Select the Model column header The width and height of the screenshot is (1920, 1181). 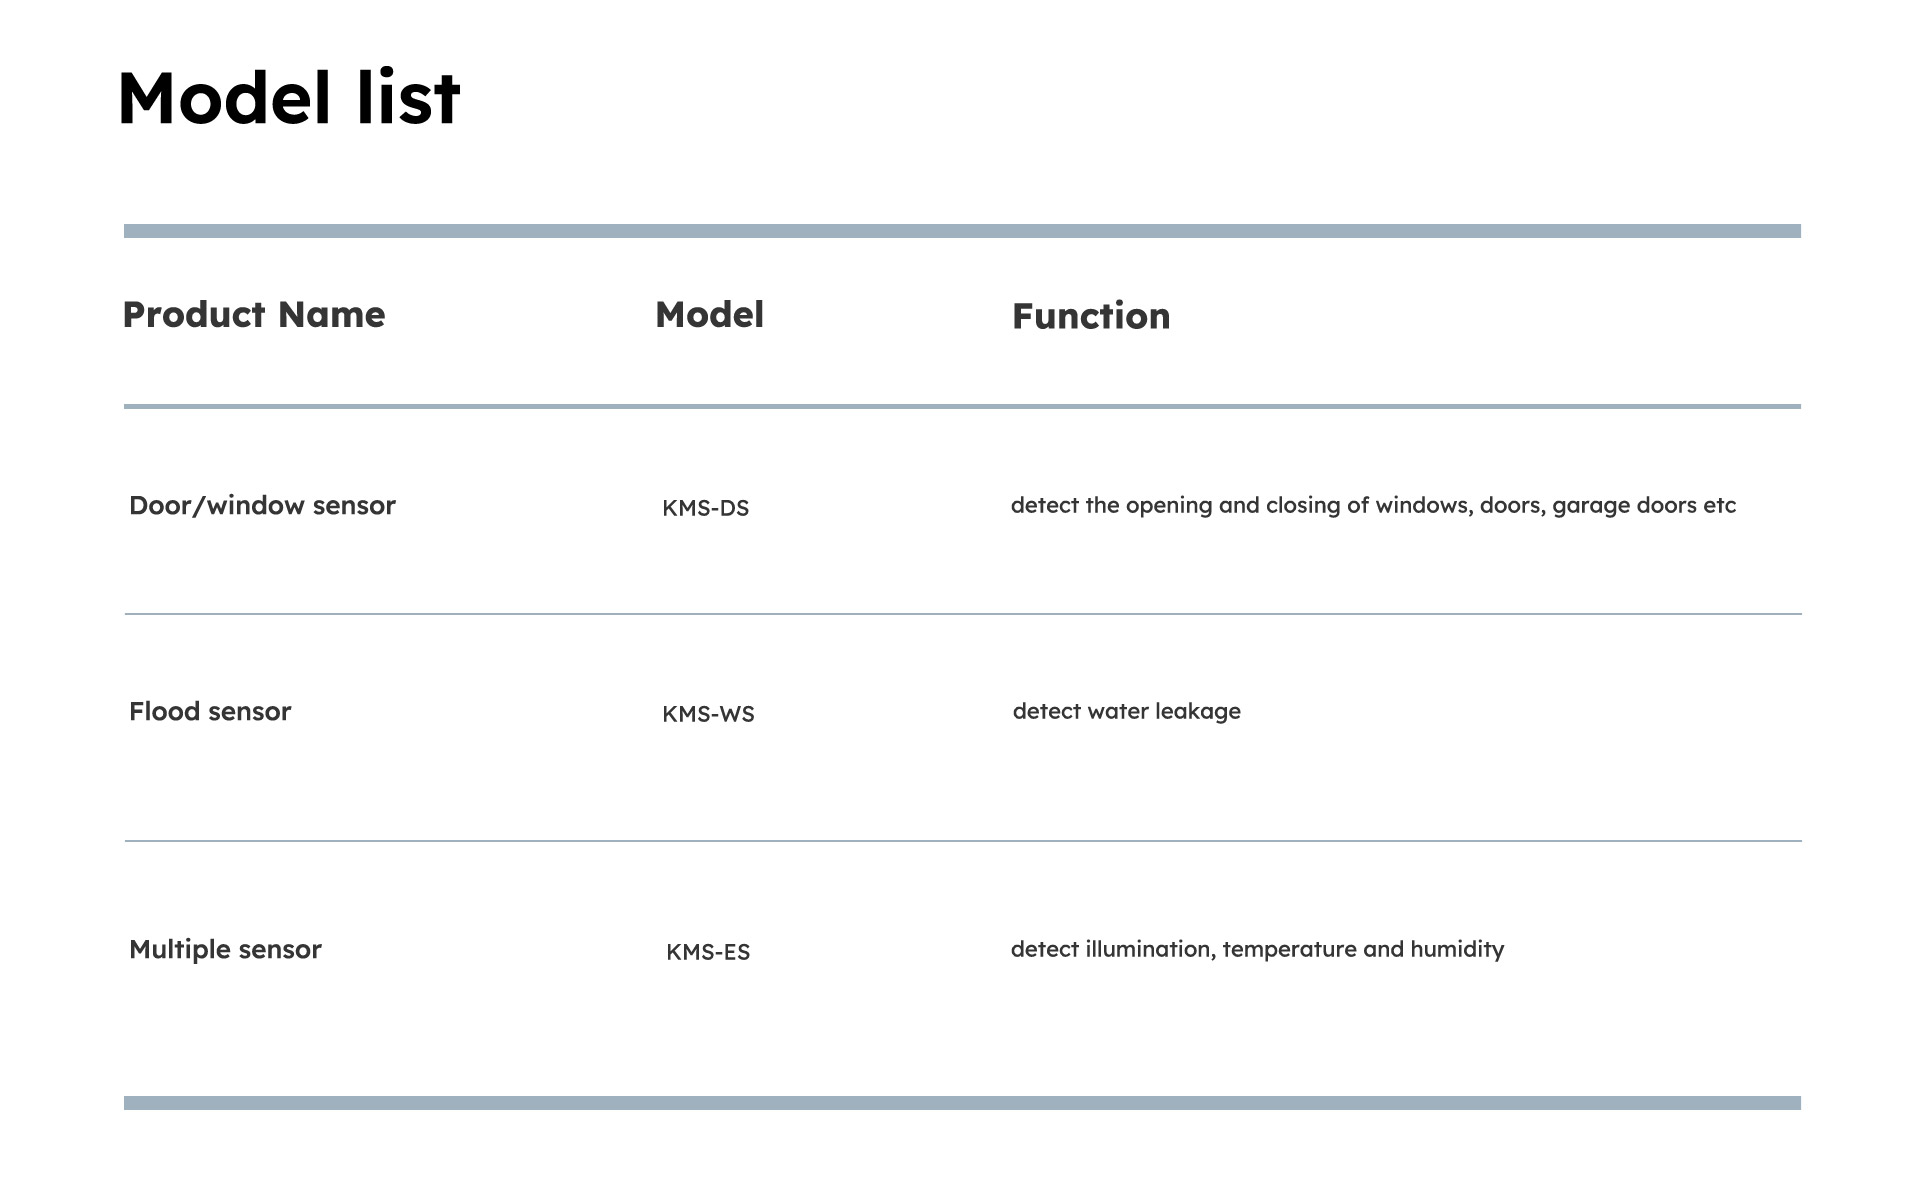pyautogui.click(x=709, y=315)
